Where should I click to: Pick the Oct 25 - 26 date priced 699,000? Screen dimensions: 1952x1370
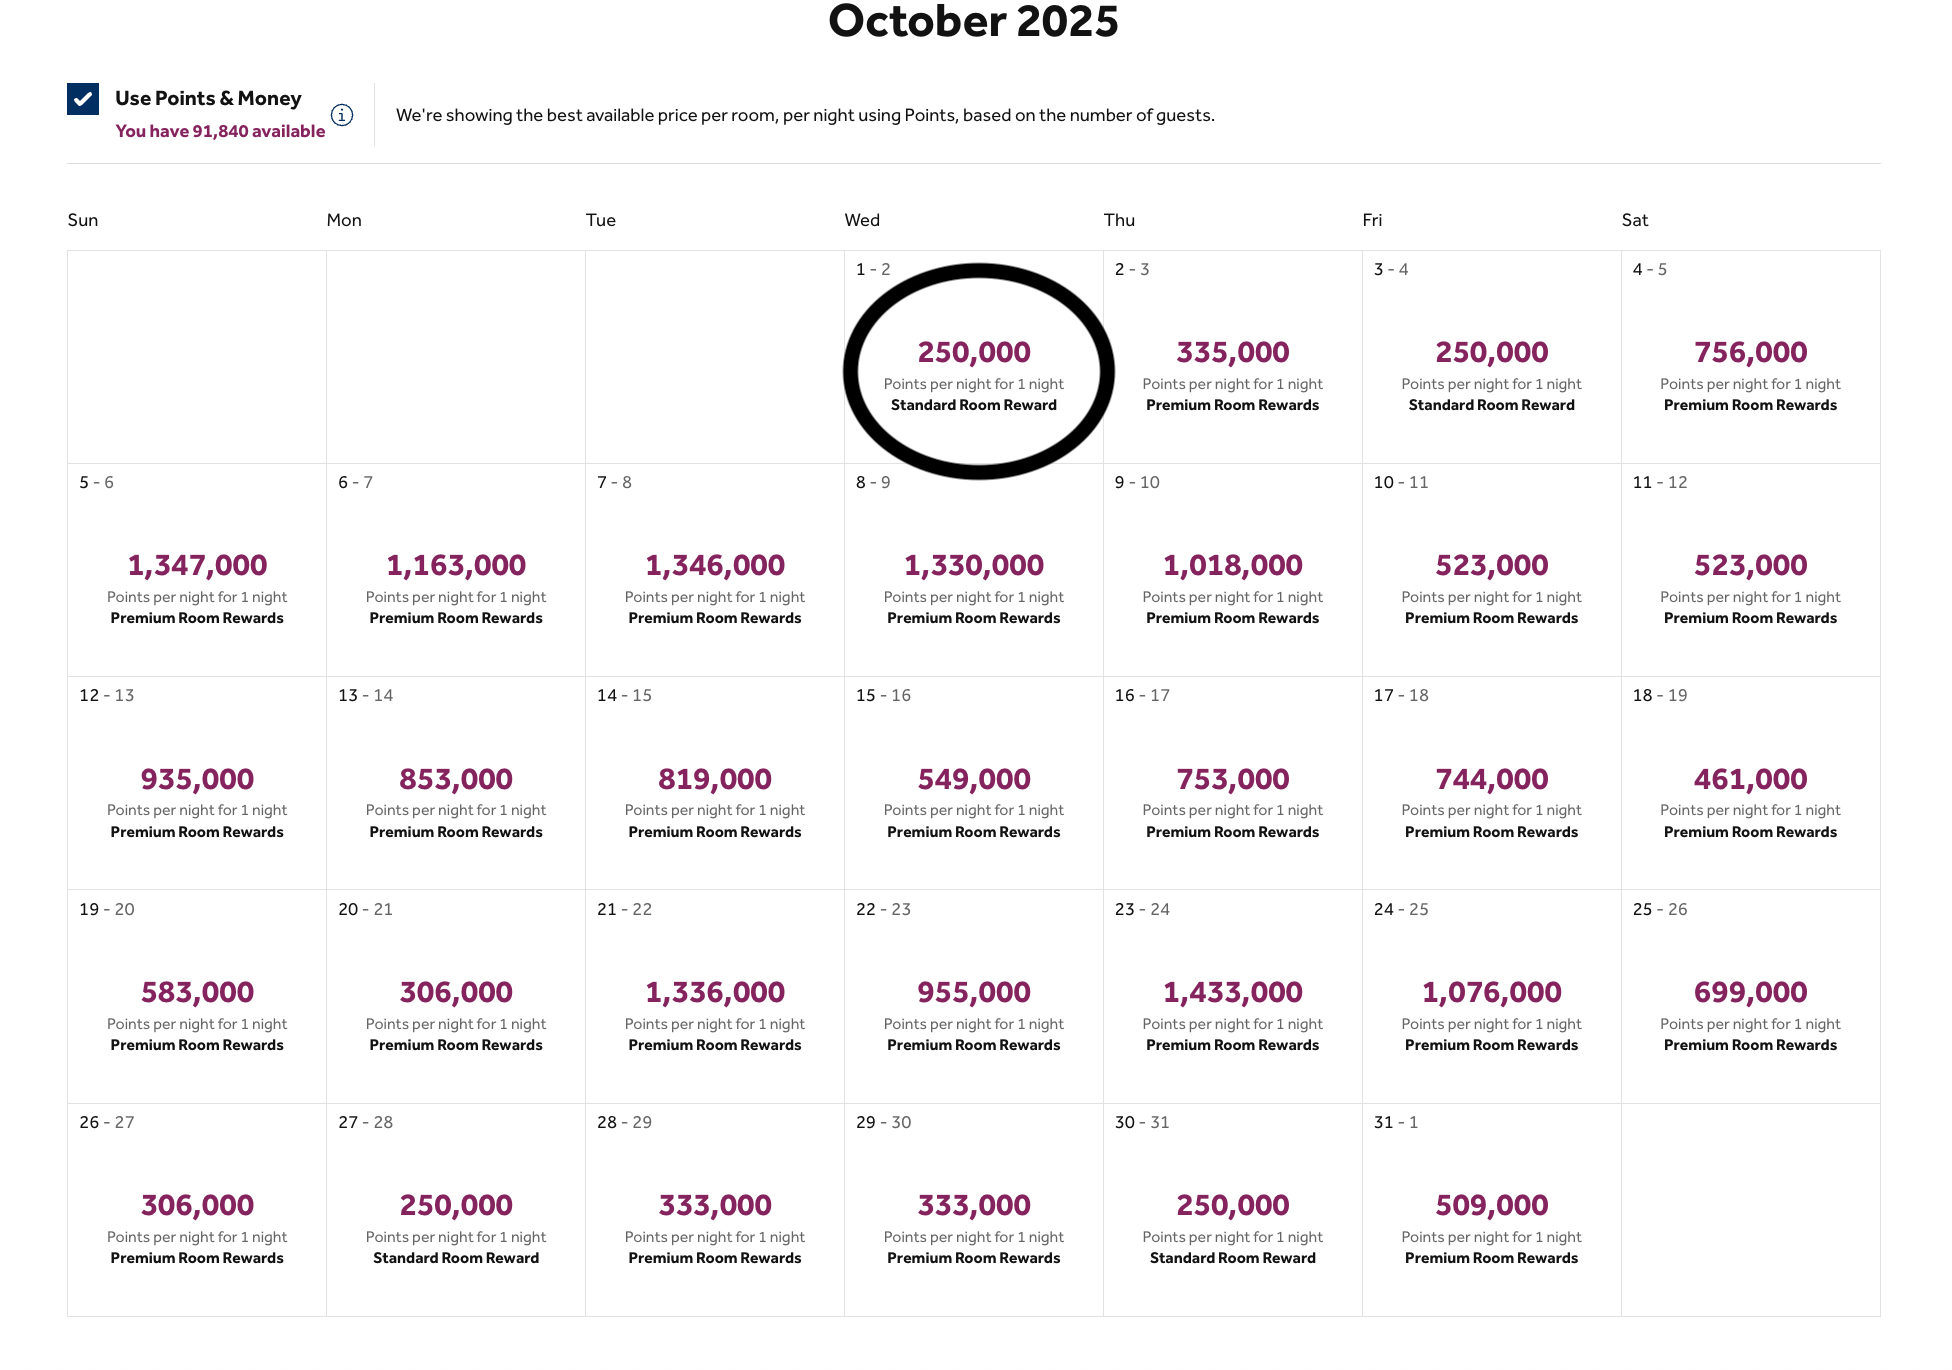click(x=1750, y=997)
